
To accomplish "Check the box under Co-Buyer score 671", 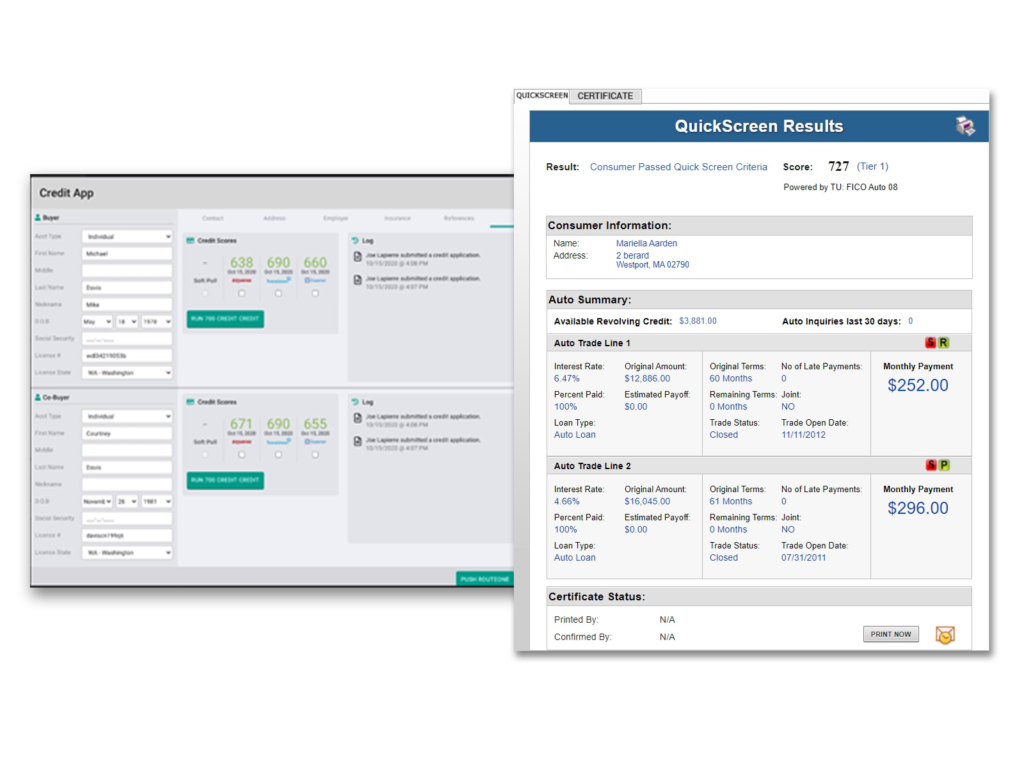I will coord(242,454).
